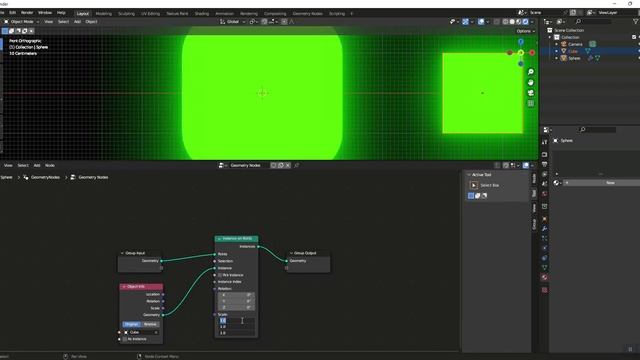Viewport: 640px width, 360px height.
Task: Collapse the Group Output node
Action: 291,253
